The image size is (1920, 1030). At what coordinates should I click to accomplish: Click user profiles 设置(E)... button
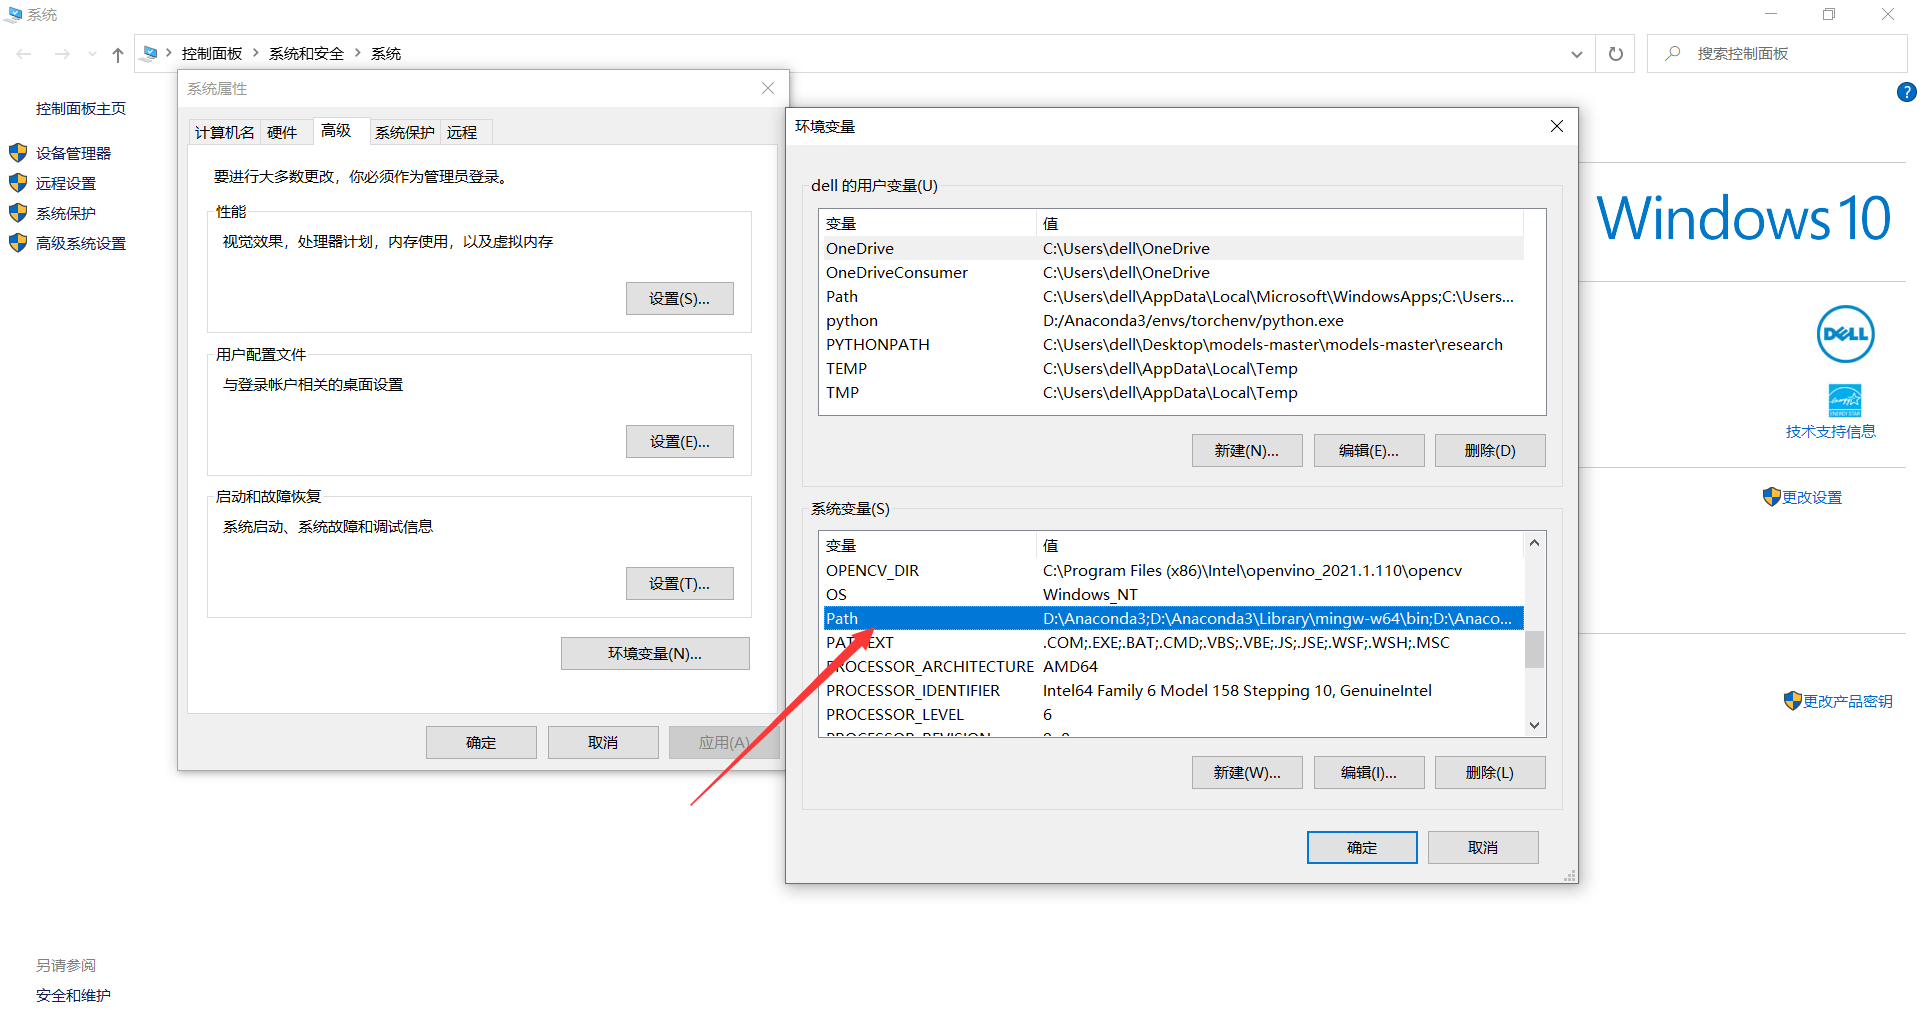680,441
